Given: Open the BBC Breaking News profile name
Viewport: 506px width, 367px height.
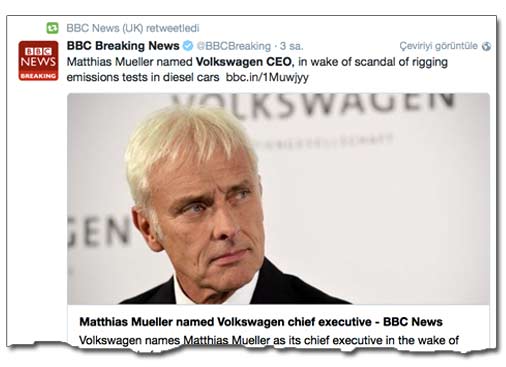Looking at the screenshot, I should (x=123, y=46).
